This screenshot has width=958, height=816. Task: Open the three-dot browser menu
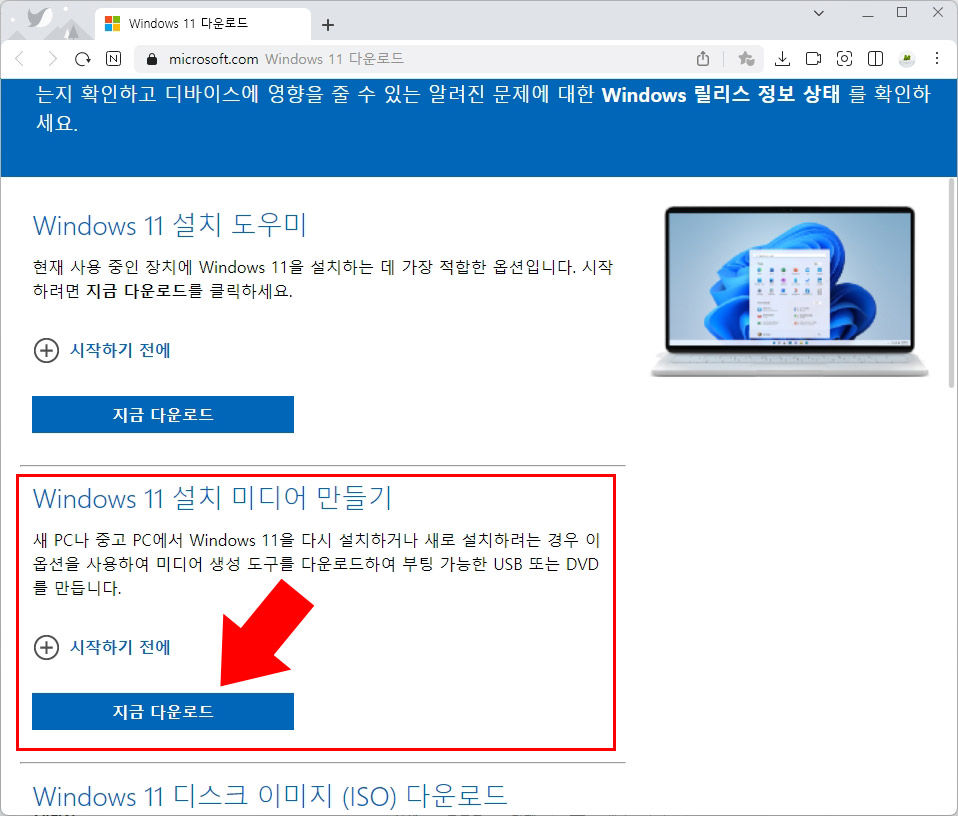coord(936,59)
